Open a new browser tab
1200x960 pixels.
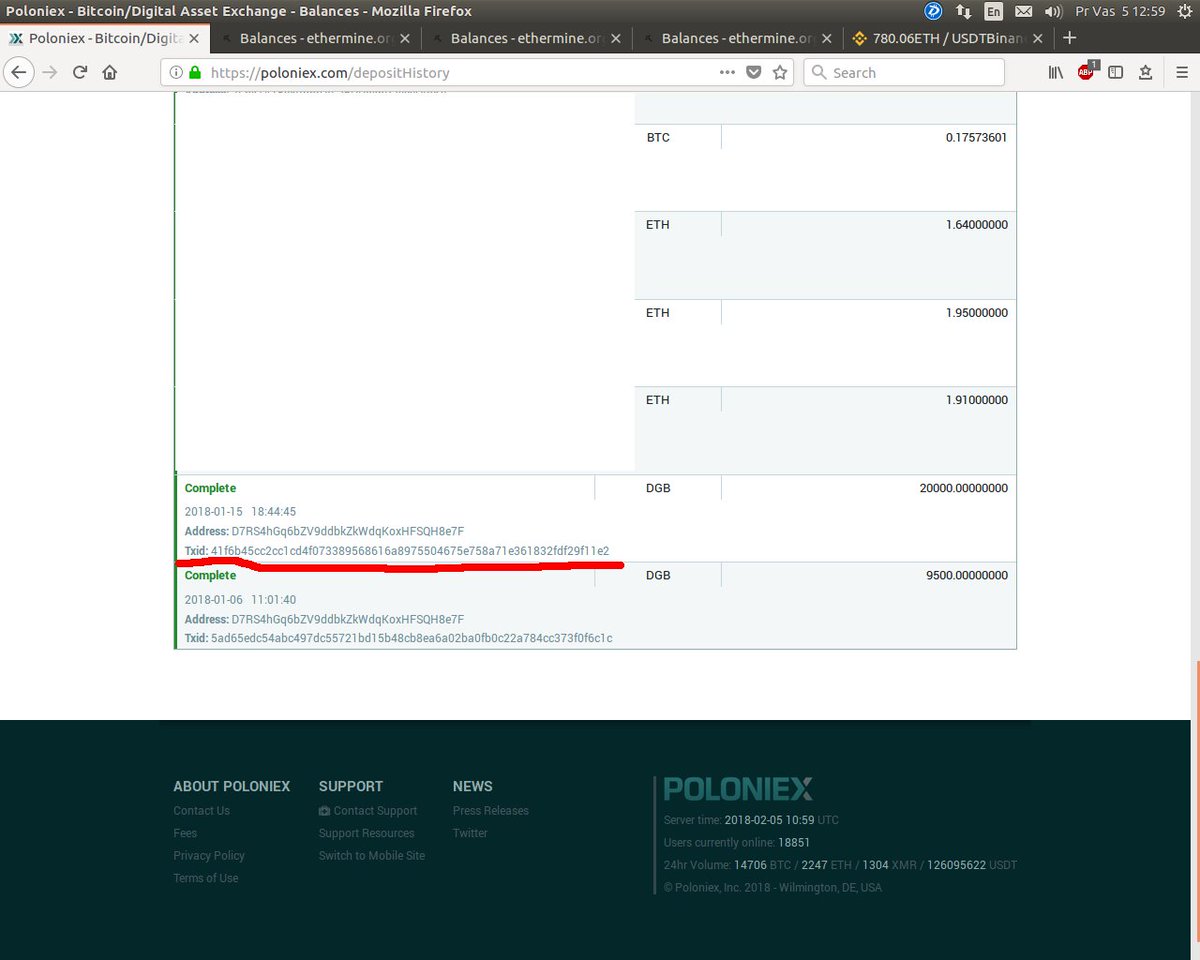click(1069, 38)
